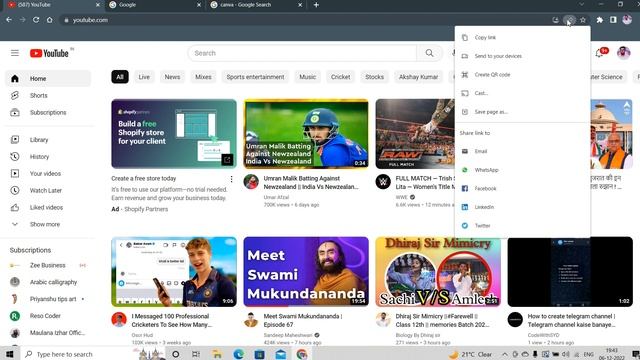Open Zee Business subscription channel
The width and height of the screenshot is (640, 360).
click(x=48, y=265)
